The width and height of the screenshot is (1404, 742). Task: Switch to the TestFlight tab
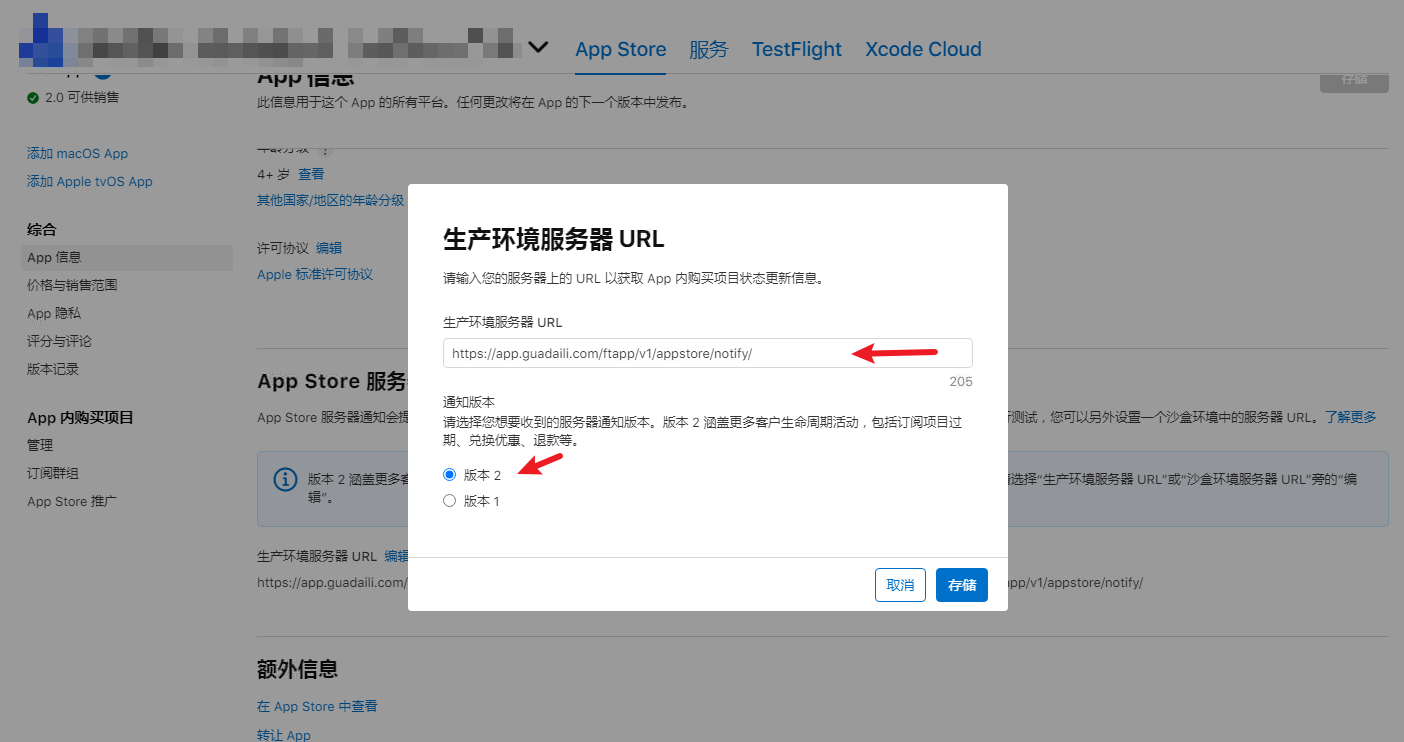coord(796,48)
